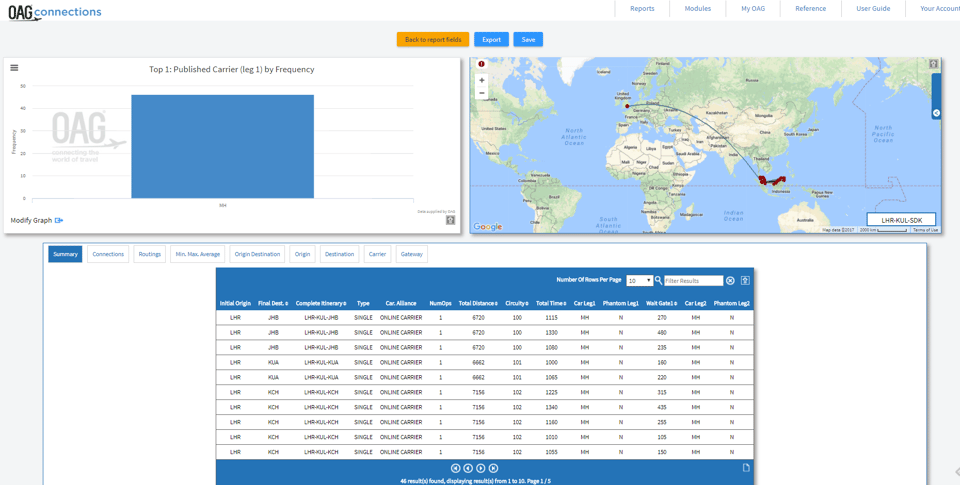The height and width of the screenshot is (485, 960).
Task: Click the search magnifier icon
Action: click(x=658, y=280)
